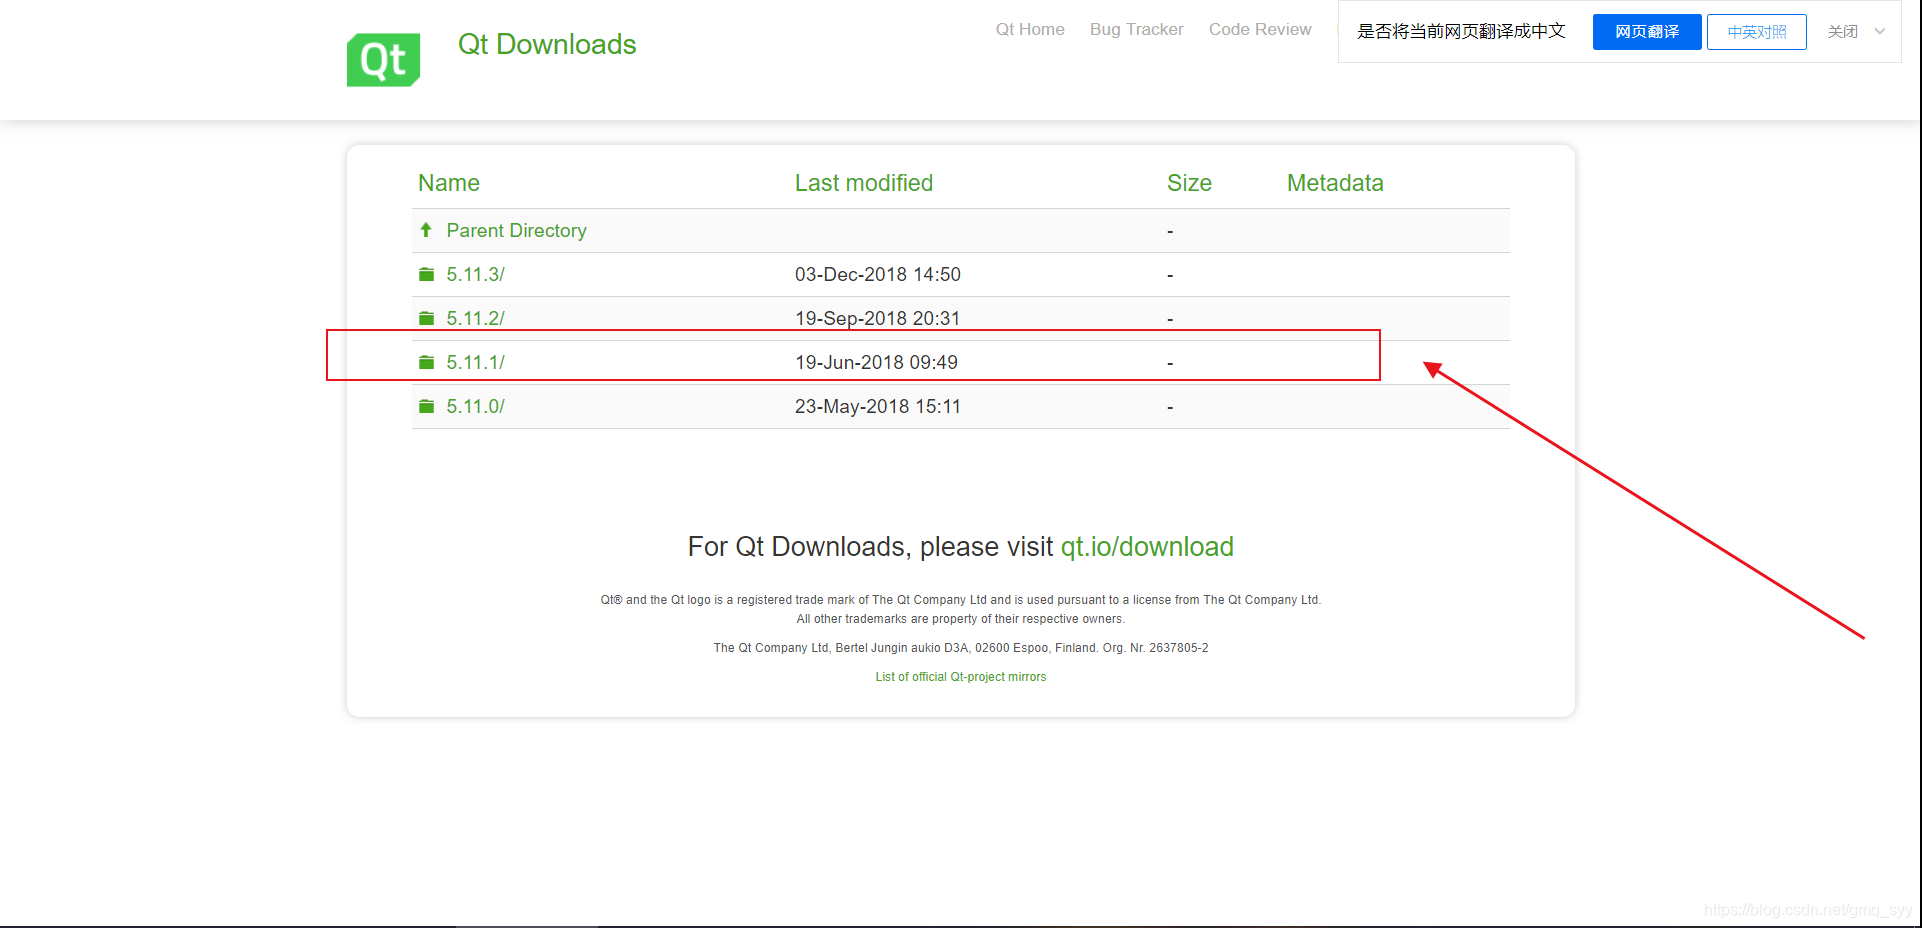Click the date 03-Dec-2018 14:50
This screenshot has width=1922, height=928.
click(x=878, y=274)
